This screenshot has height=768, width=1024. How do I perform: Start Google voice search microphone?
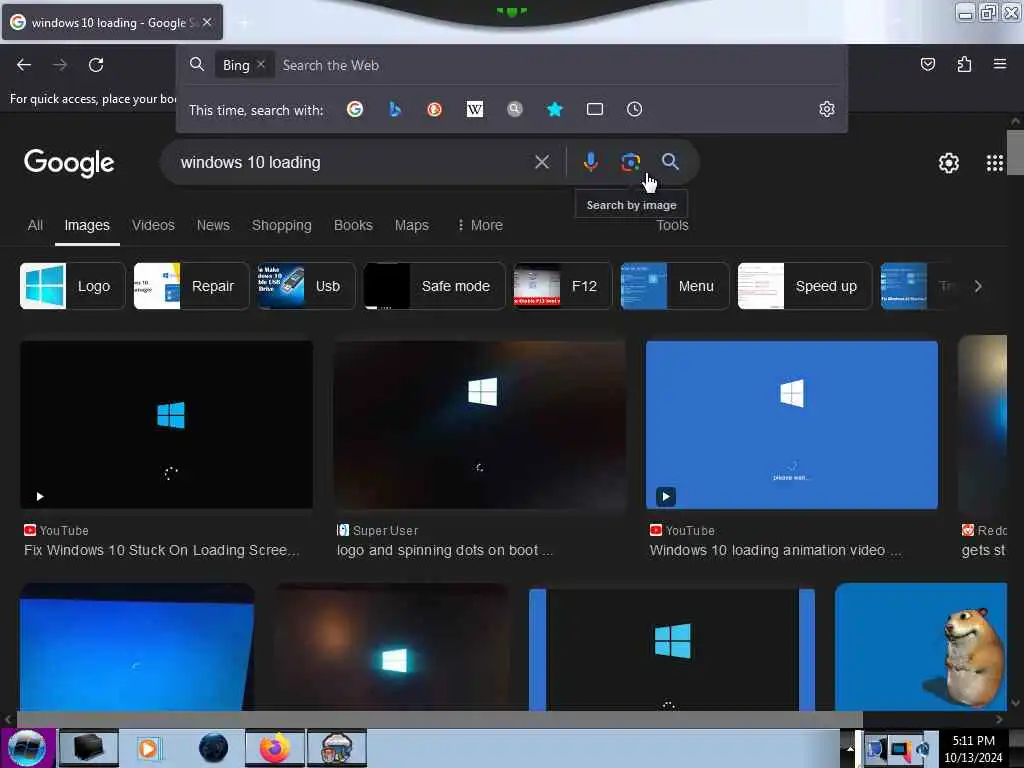click(590, 162)
